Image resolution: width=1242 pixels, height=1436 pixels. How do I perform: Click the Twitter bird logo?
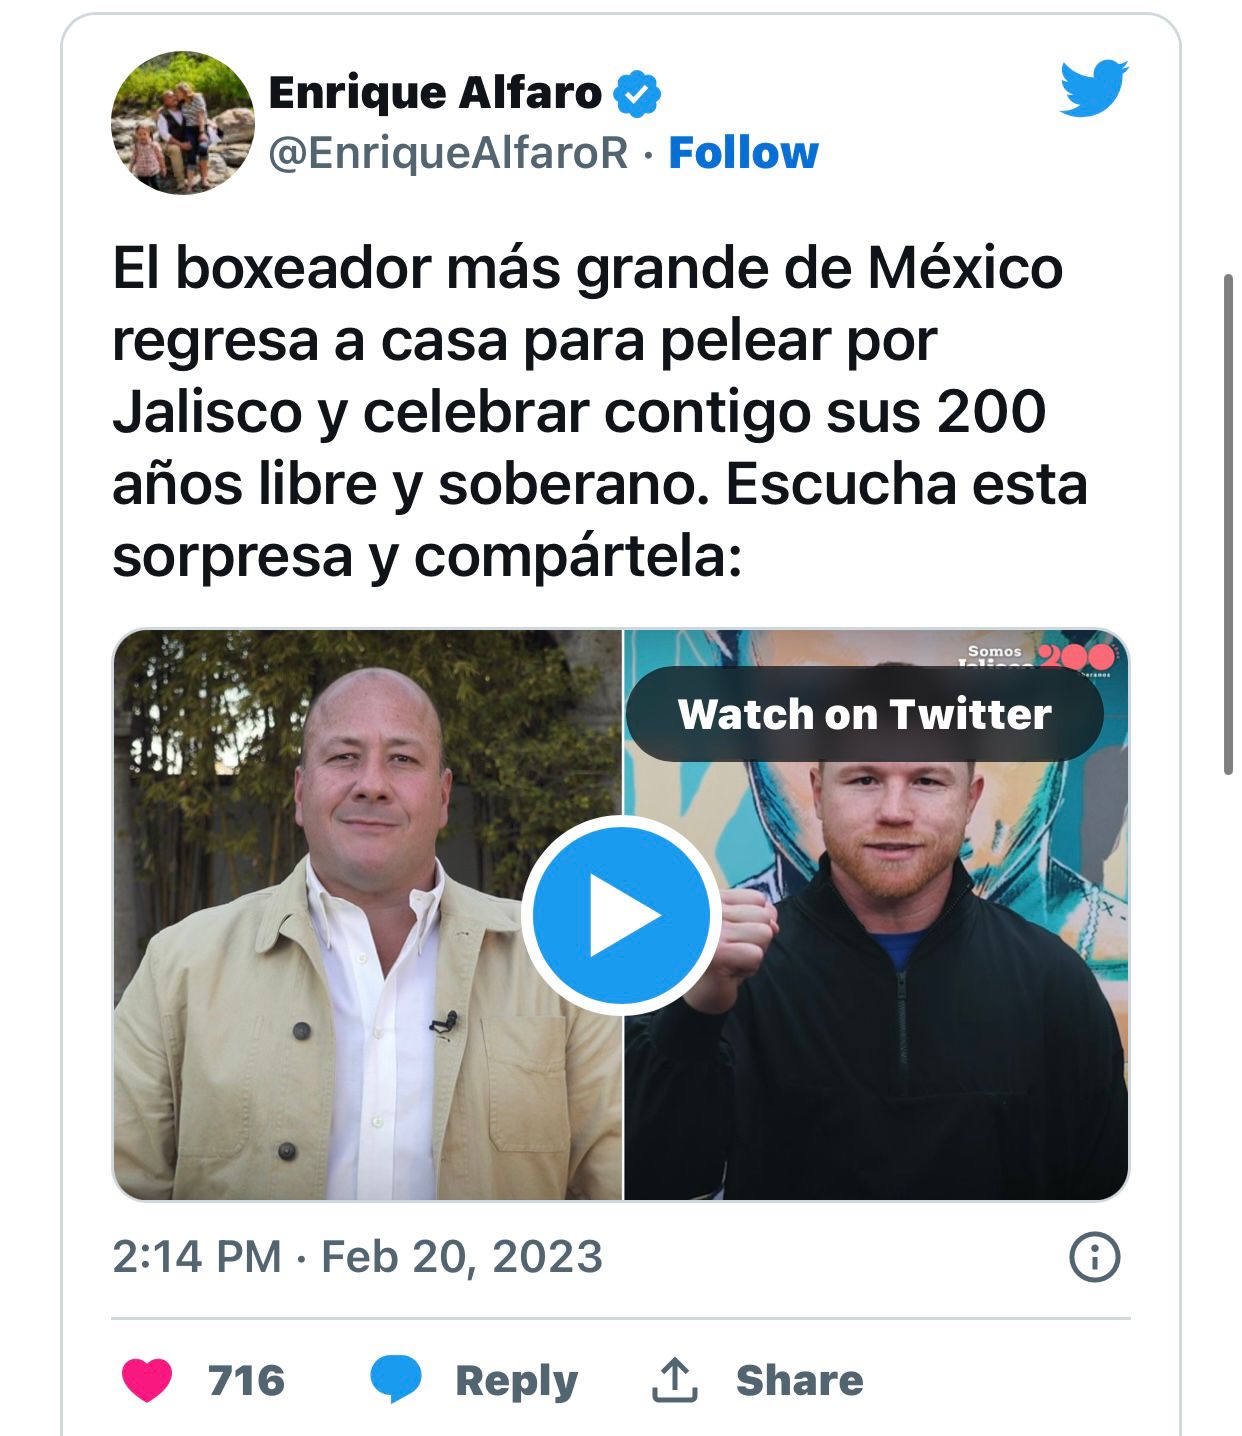click(1094, 88)
